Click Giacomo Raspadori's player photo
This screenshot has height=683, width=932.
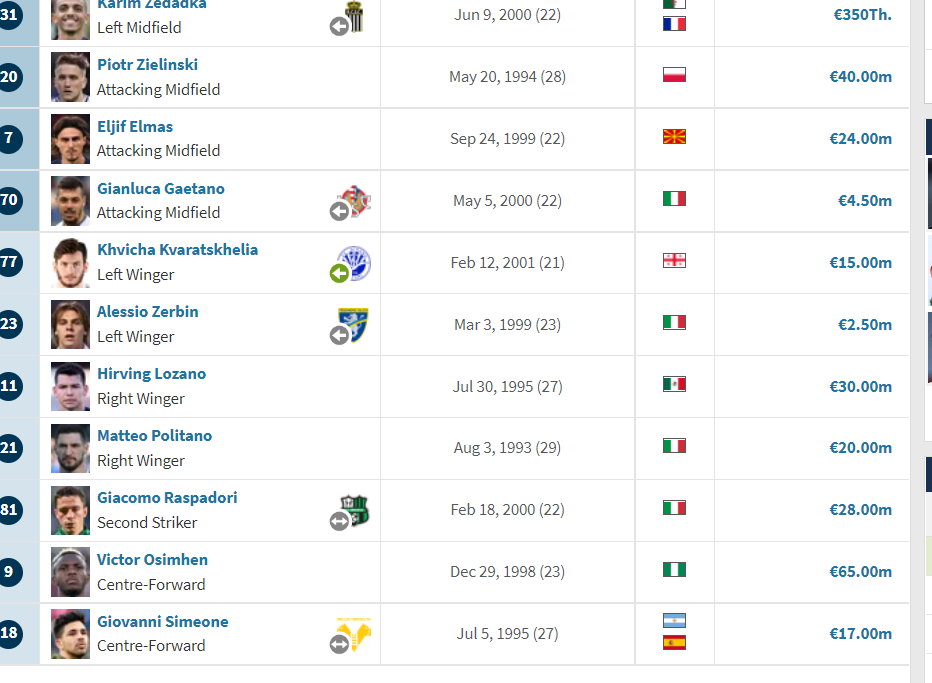coord(70,510)
